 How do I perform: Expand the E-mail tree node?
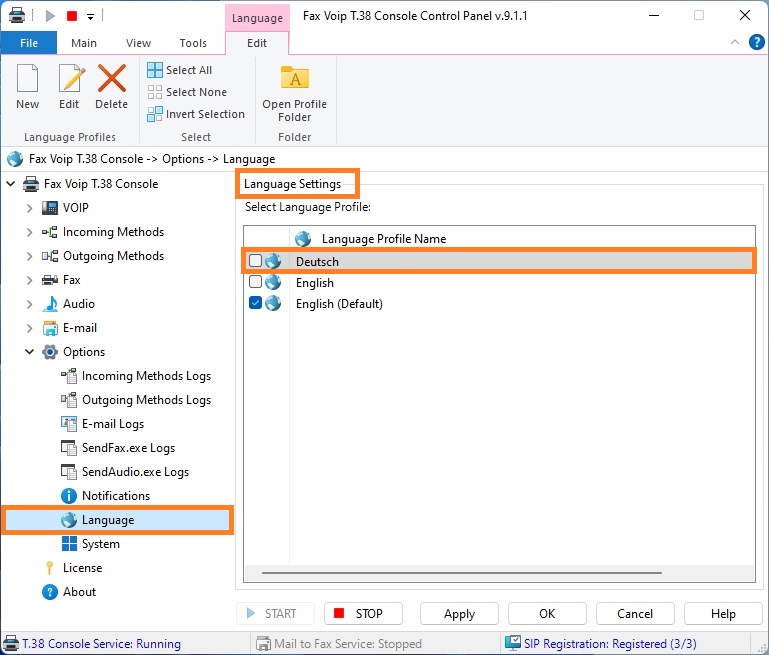[29, 328]
